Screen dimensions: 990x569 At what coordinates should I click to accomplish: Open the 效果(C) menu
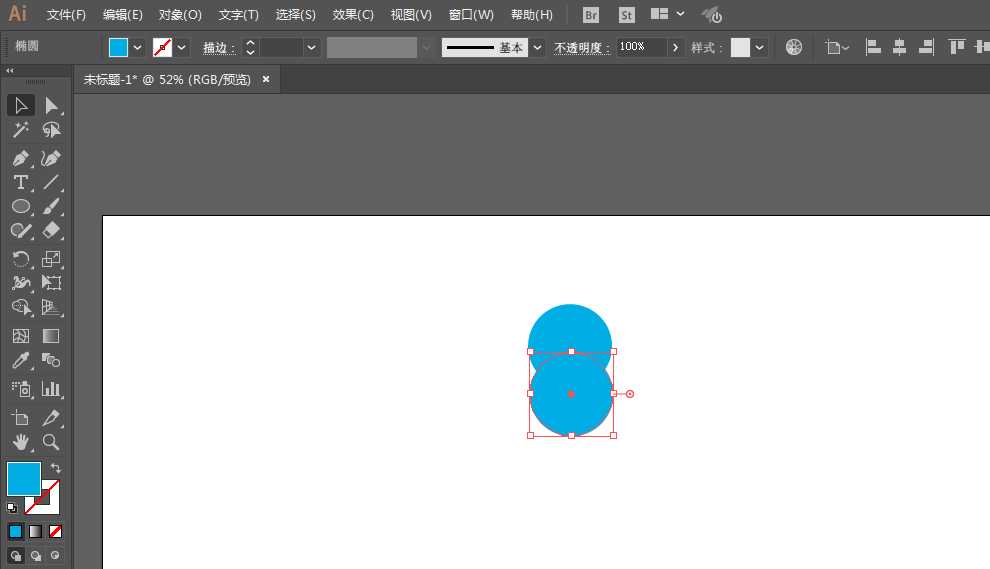353,15
